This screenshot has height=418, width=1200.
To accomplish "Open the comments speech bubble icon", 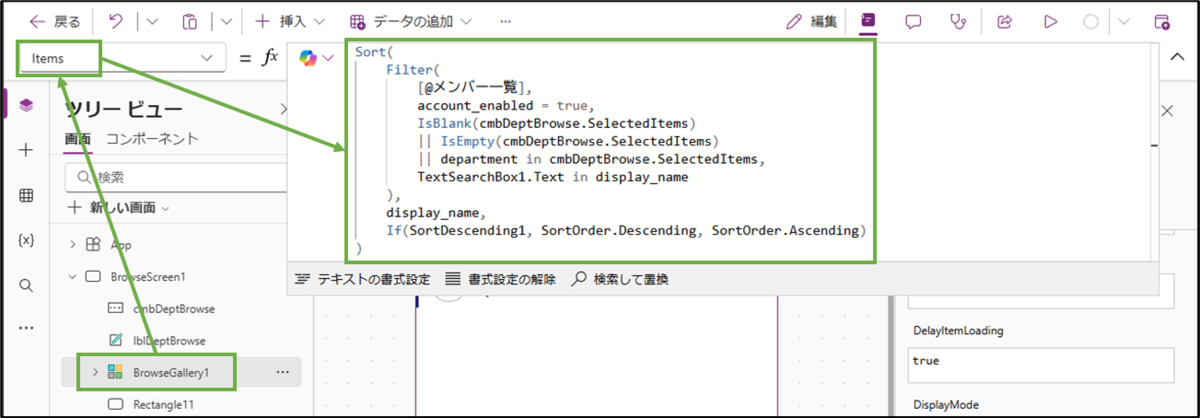I will [x=913, y=21].
